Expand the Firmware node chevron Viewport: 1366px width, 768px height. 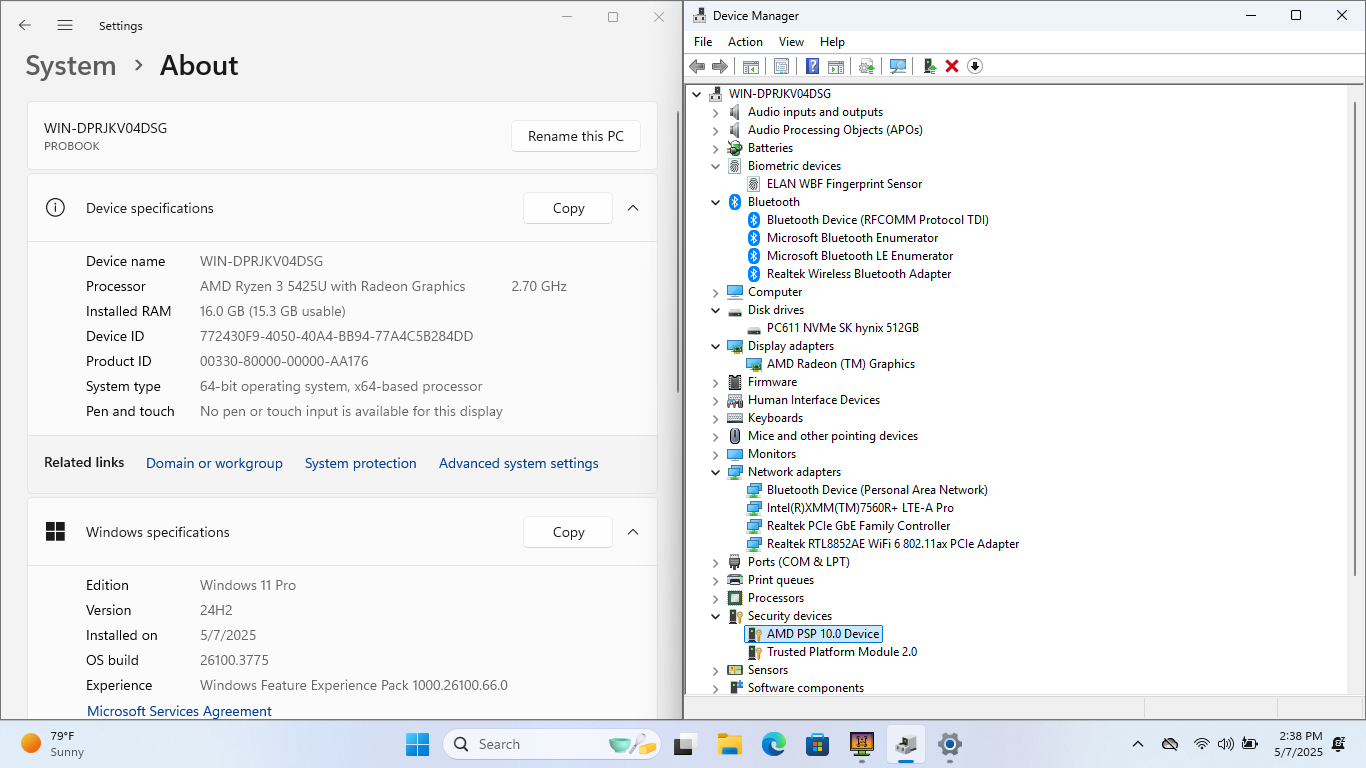[715, 382]
